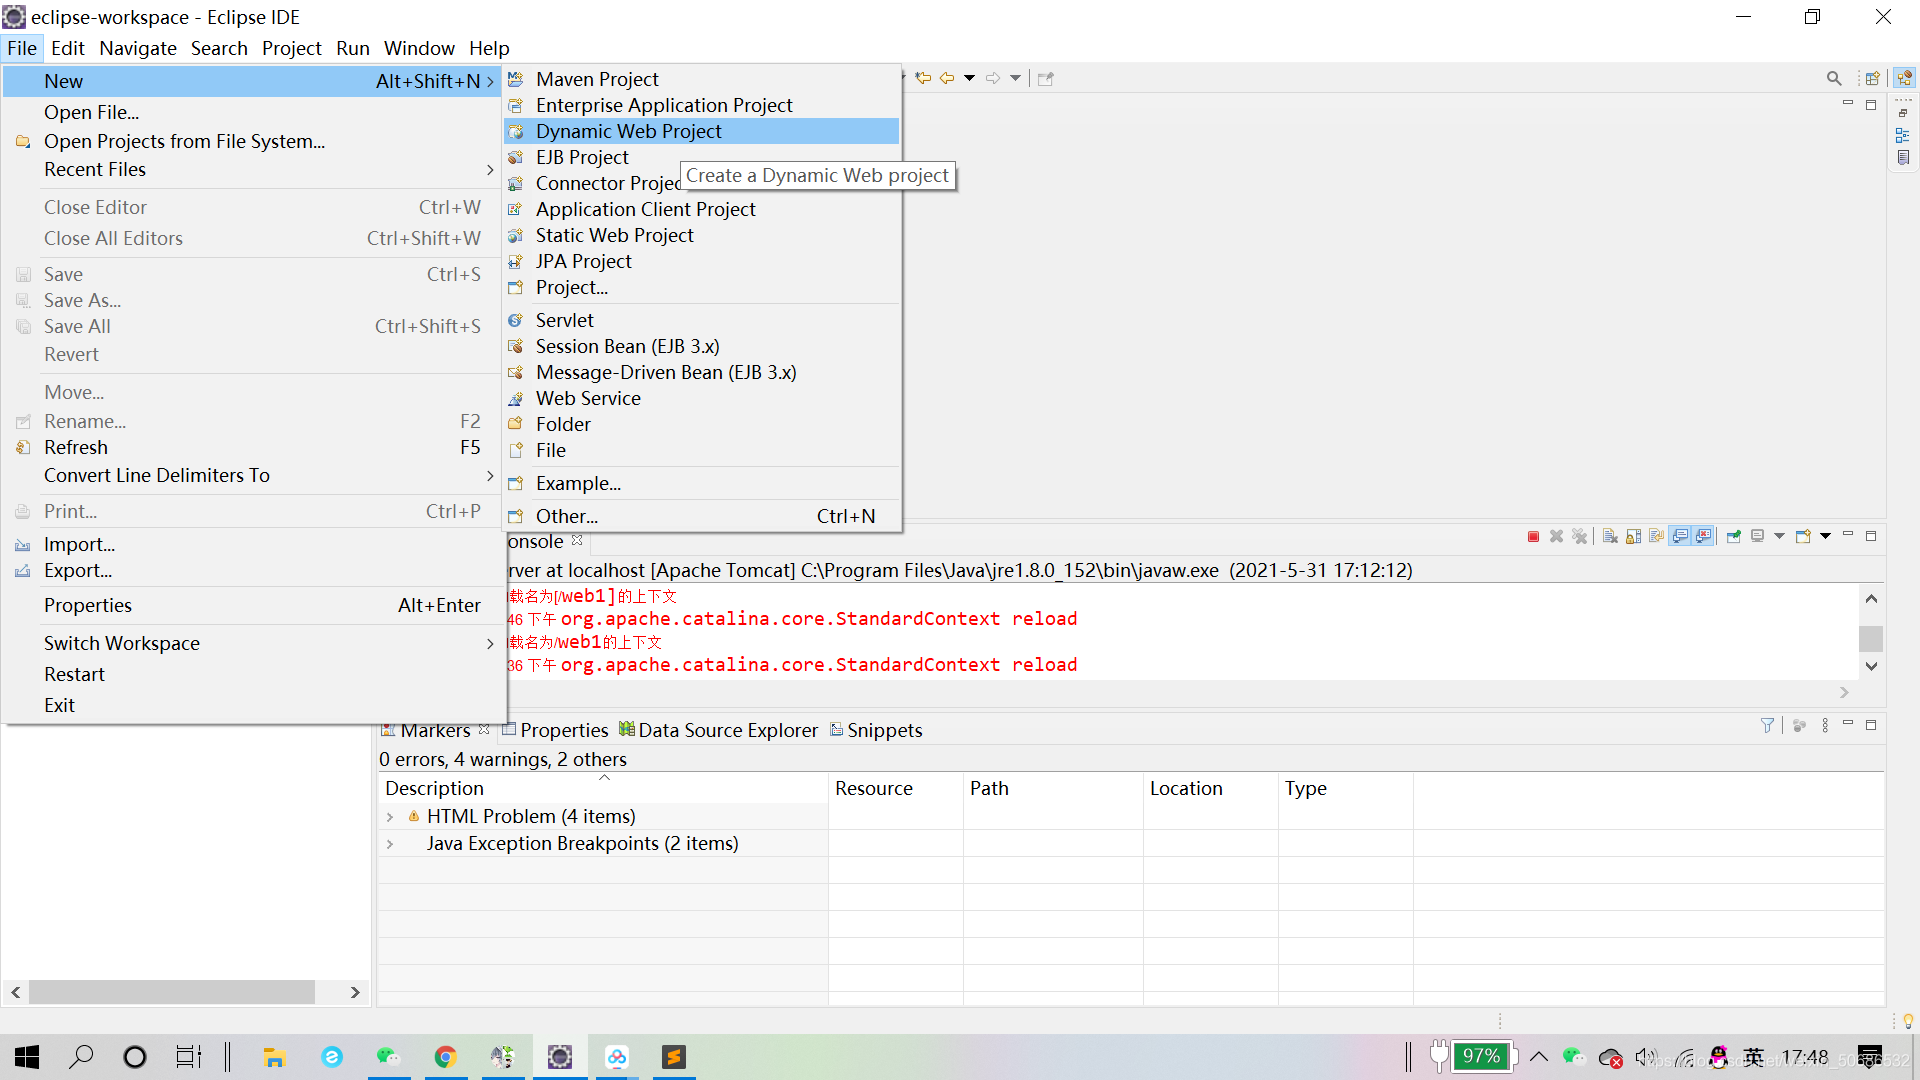
Task: Sort markers by Description column header
Action: coord(603,788)
